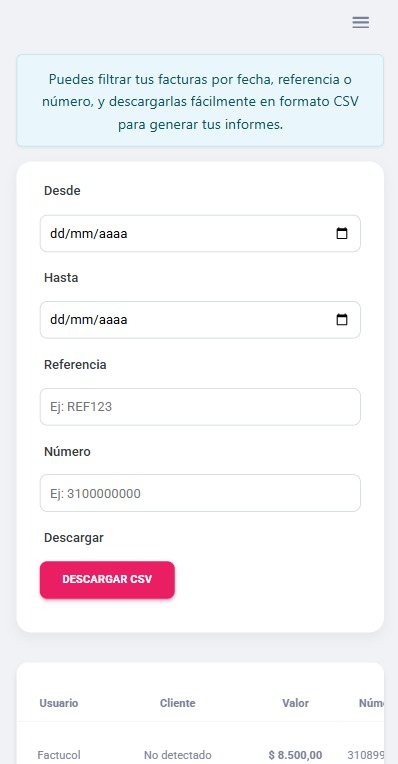Click the $ 8.500,00 value cell

point(295,755)
